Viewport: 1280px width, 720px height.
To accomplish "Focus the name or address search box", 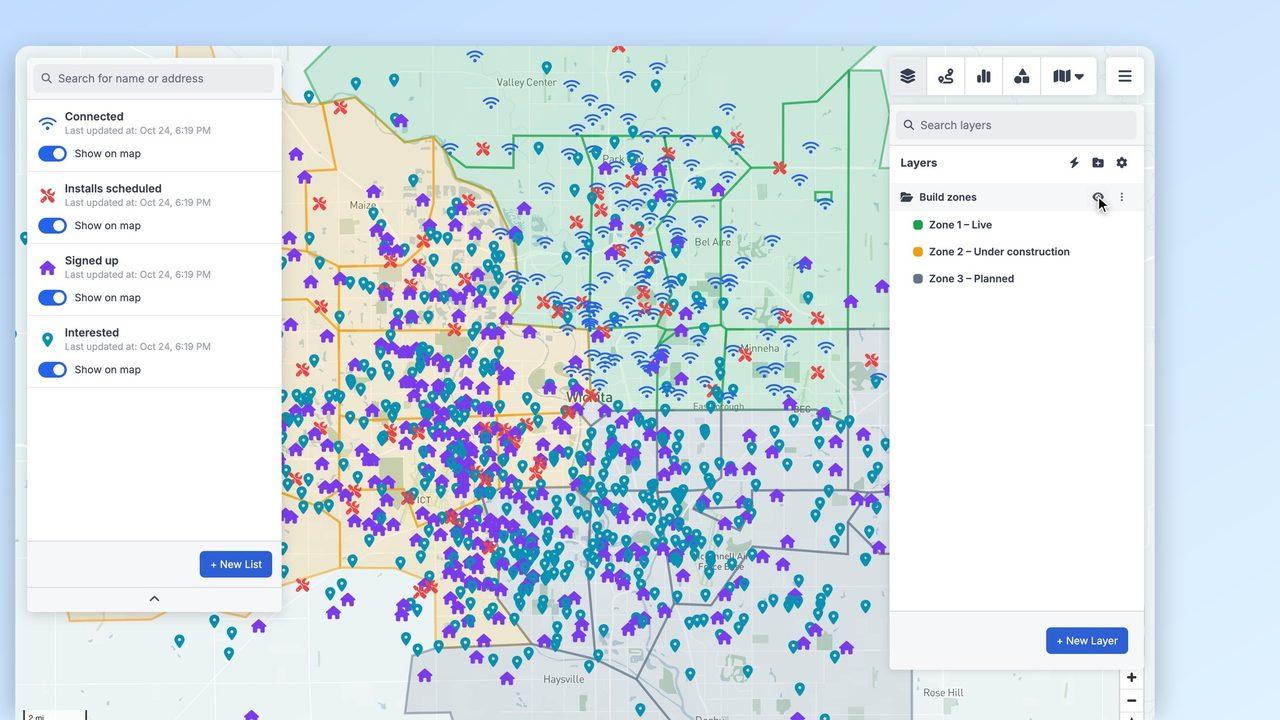I will point(154,78).
